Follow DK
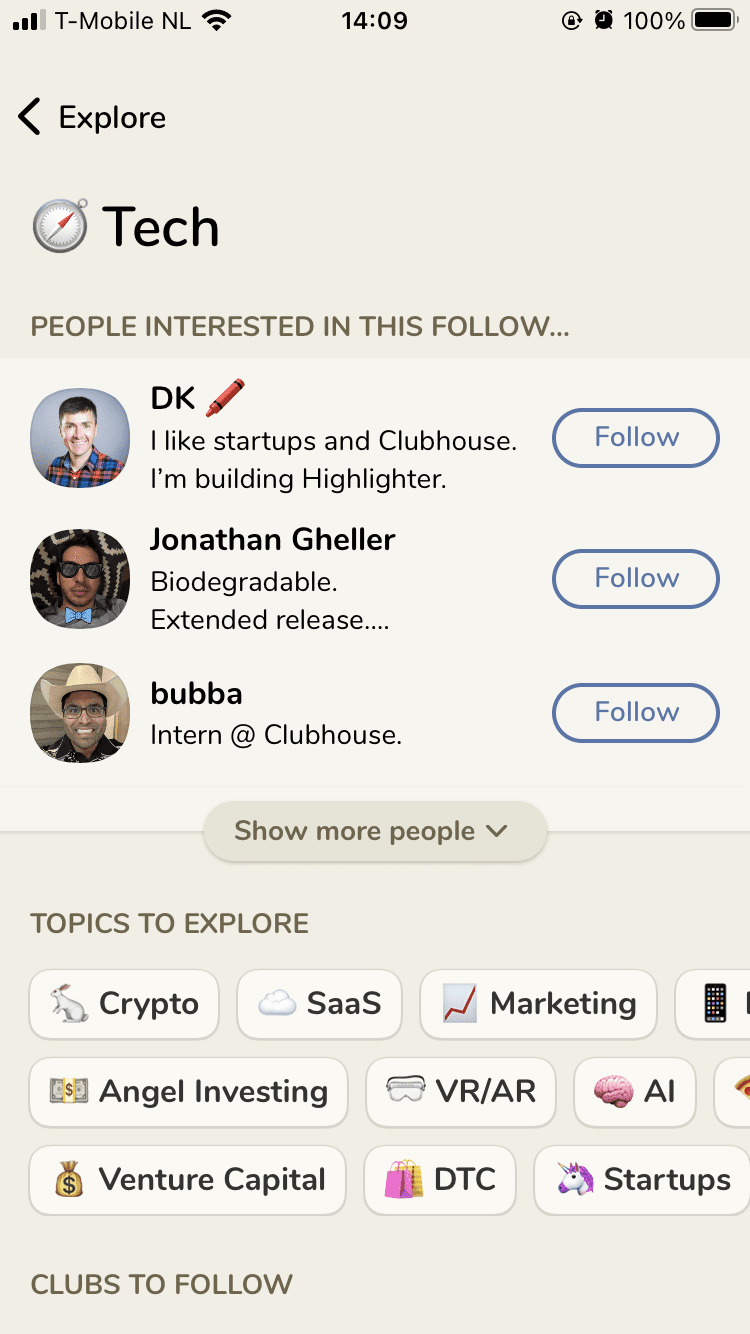750x1334 pixels. point(636,438)
